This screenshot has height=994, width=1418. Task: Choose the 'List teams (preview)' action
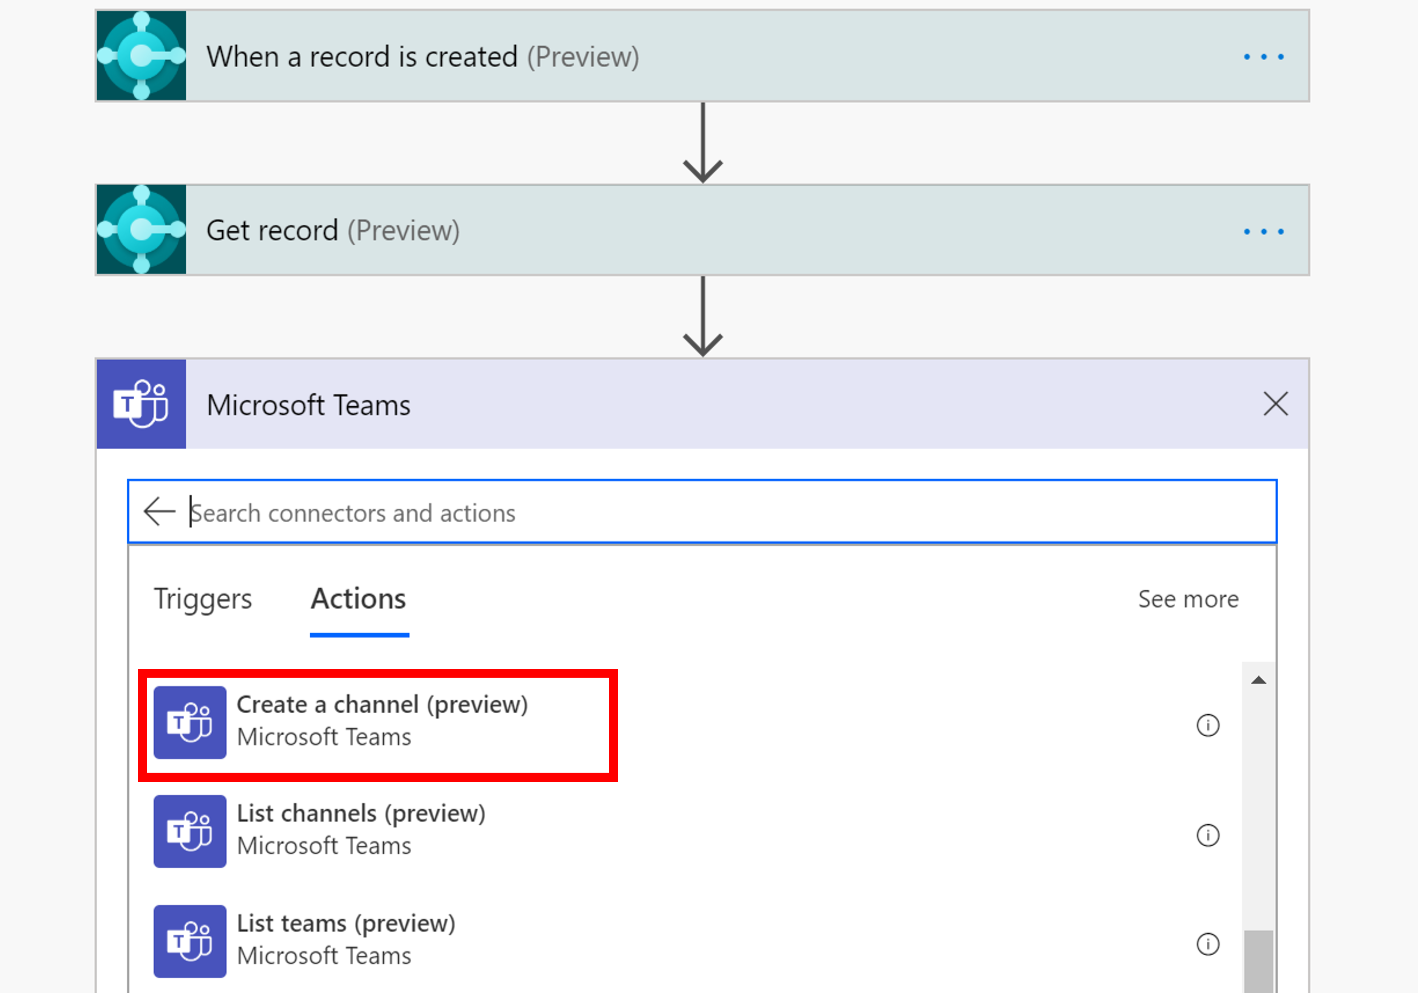(x=686, y=940)
